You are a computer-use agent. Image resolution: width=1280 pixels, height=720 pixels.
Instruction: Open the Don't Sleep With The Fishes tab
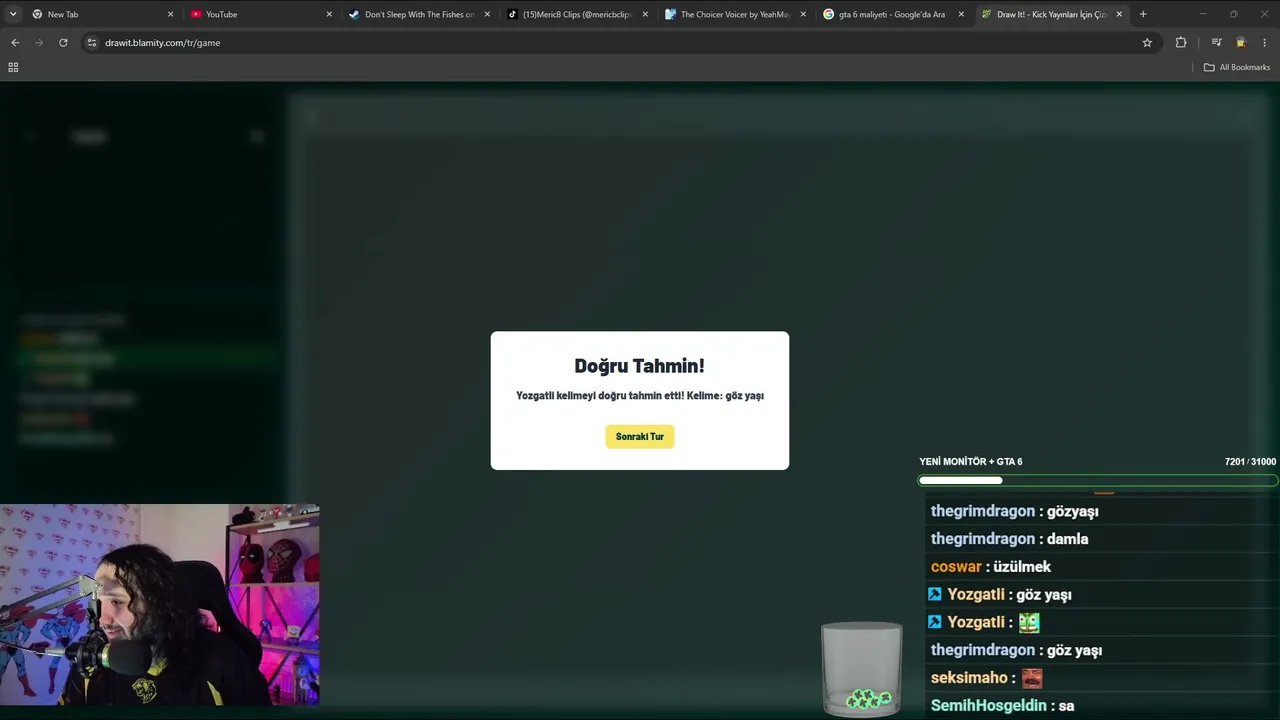point(419,14)
